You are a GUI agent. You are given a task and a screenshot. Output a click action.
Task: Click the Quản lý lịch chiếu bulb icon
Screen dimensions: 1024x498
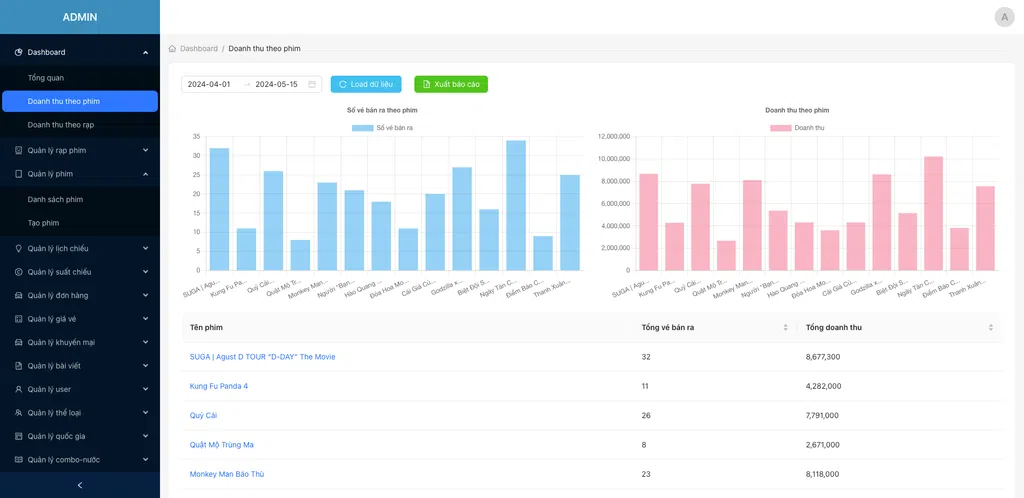coord(18,249)
